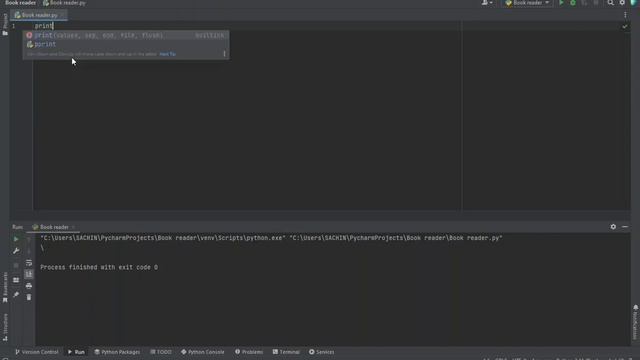Click the down stack trace arrow in Run panel
640x360 pixels.
click(29, 251)
